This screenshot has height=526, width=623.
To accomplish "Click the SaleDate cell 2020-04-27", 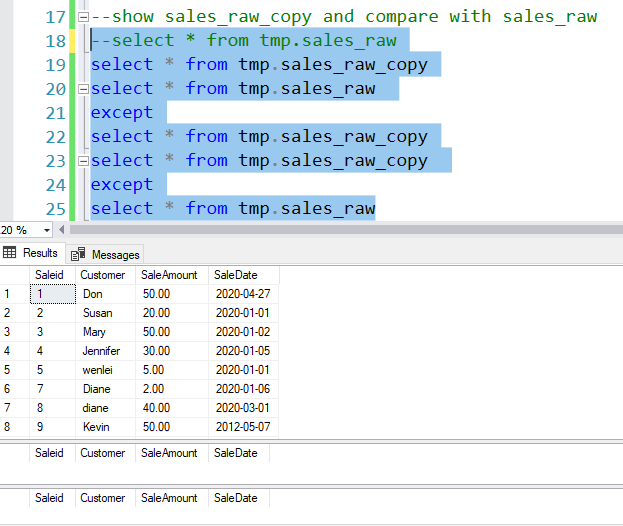I will tap(243, 294).
